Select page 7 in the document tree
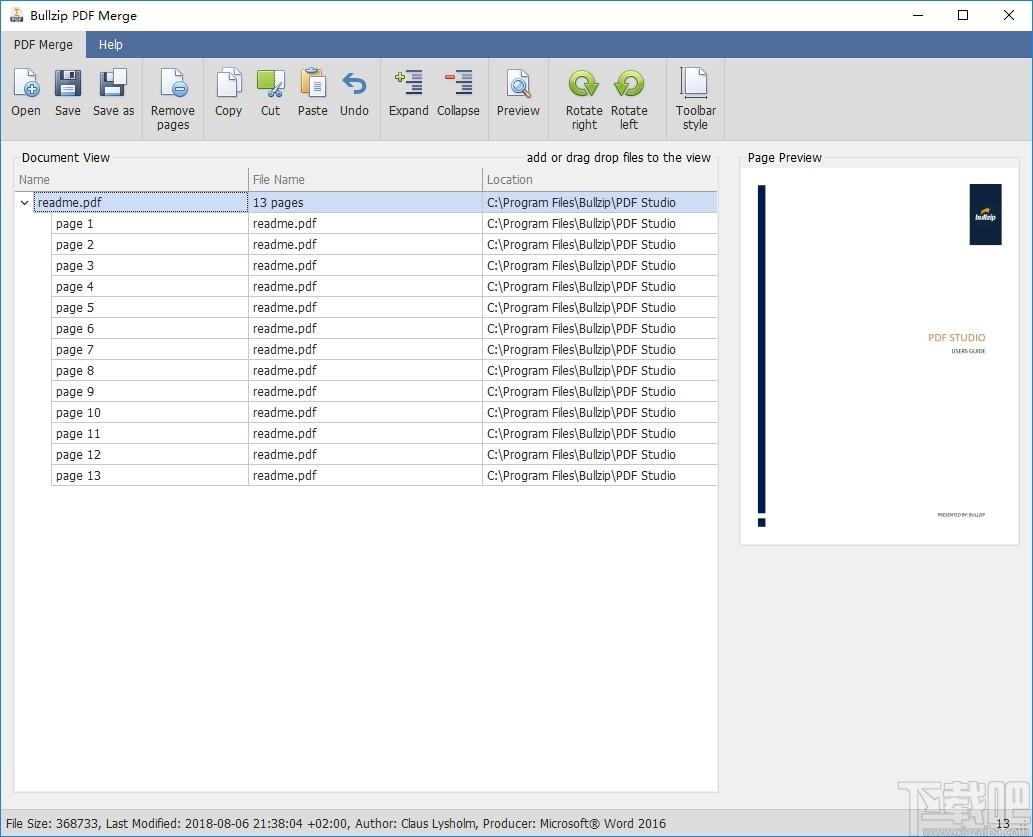Screen dimensions: 1033x837 [74, 350]
